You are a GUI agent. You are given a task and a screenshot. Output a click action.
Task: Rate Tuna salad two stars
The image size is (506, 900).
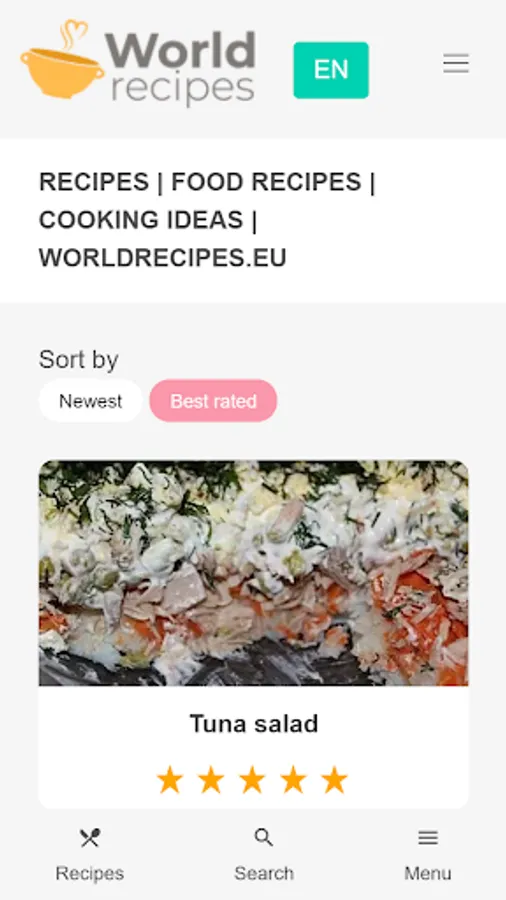211,781
